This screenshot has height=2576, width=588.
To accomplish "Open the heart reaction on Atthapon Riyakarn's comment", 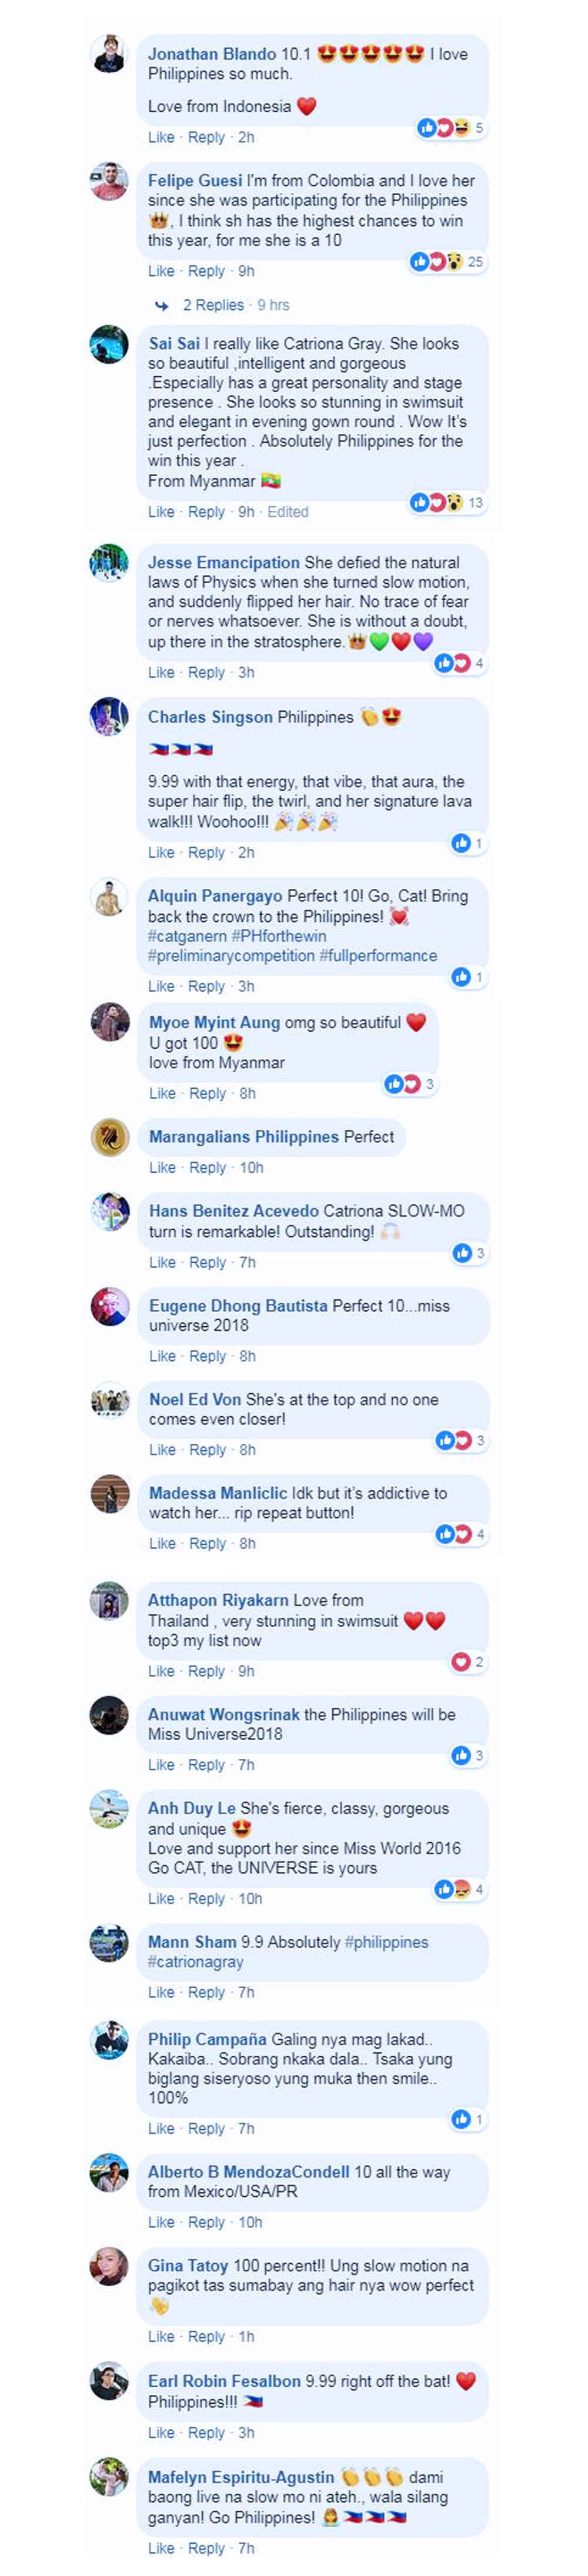I will tap(467, 1661).
